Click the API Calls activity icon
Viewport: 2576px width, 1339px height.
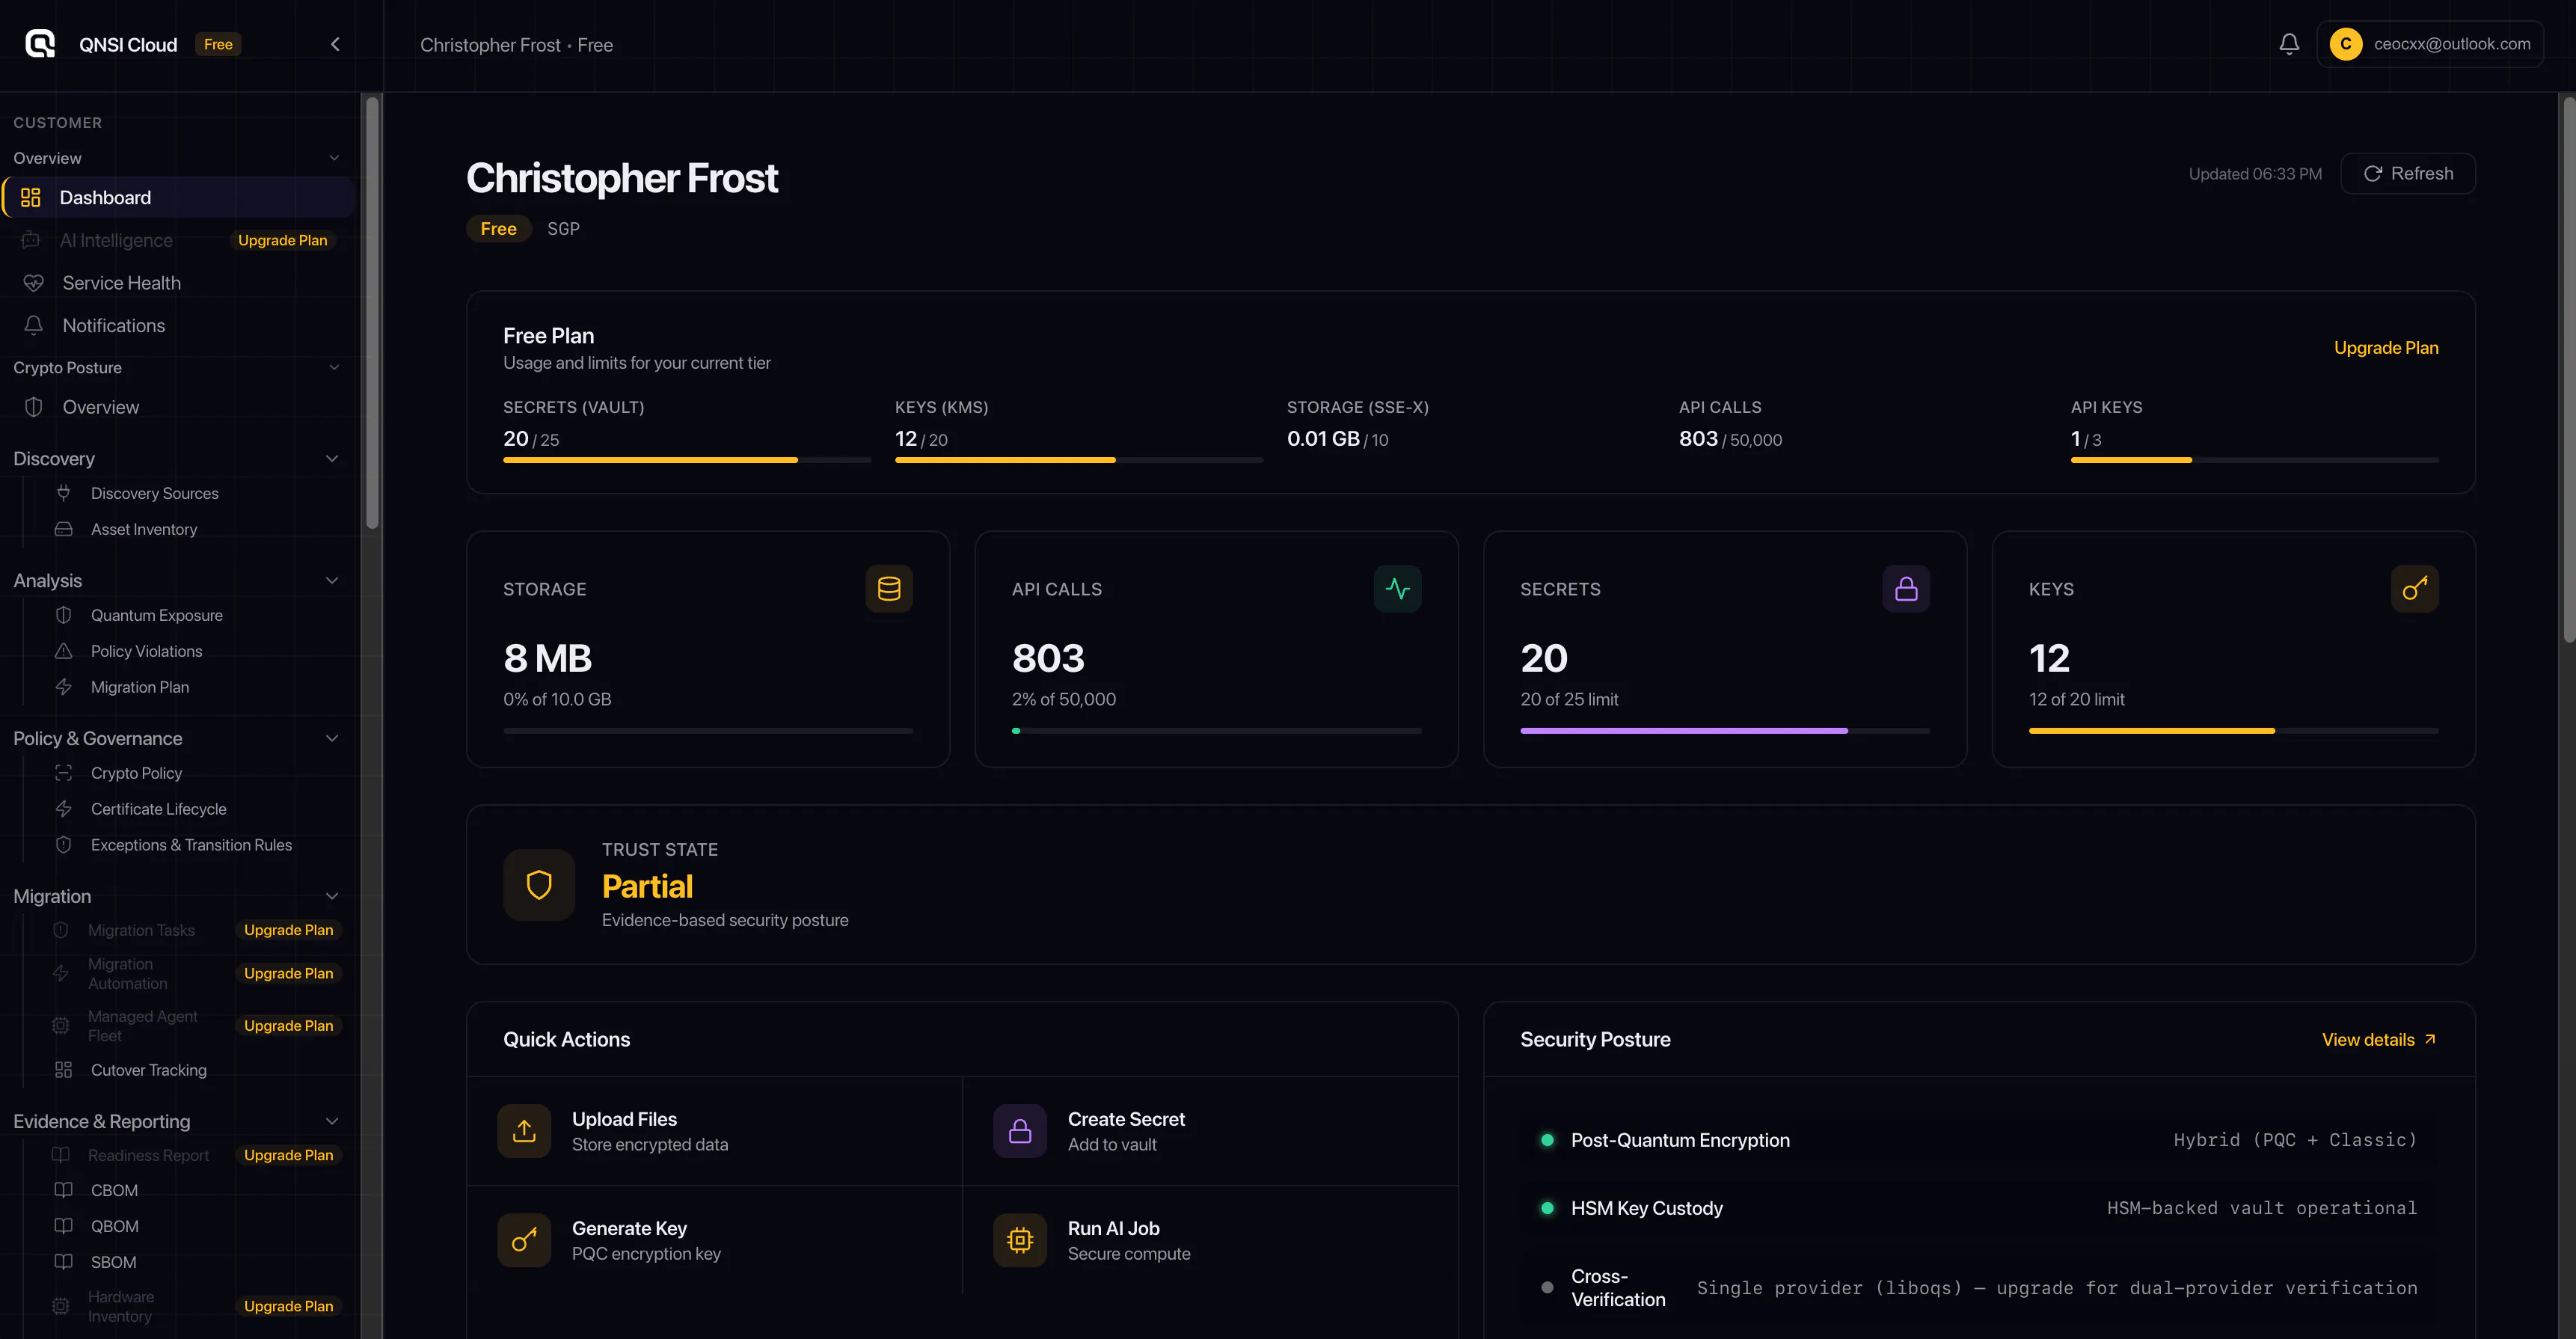[x=1398, y=589]
